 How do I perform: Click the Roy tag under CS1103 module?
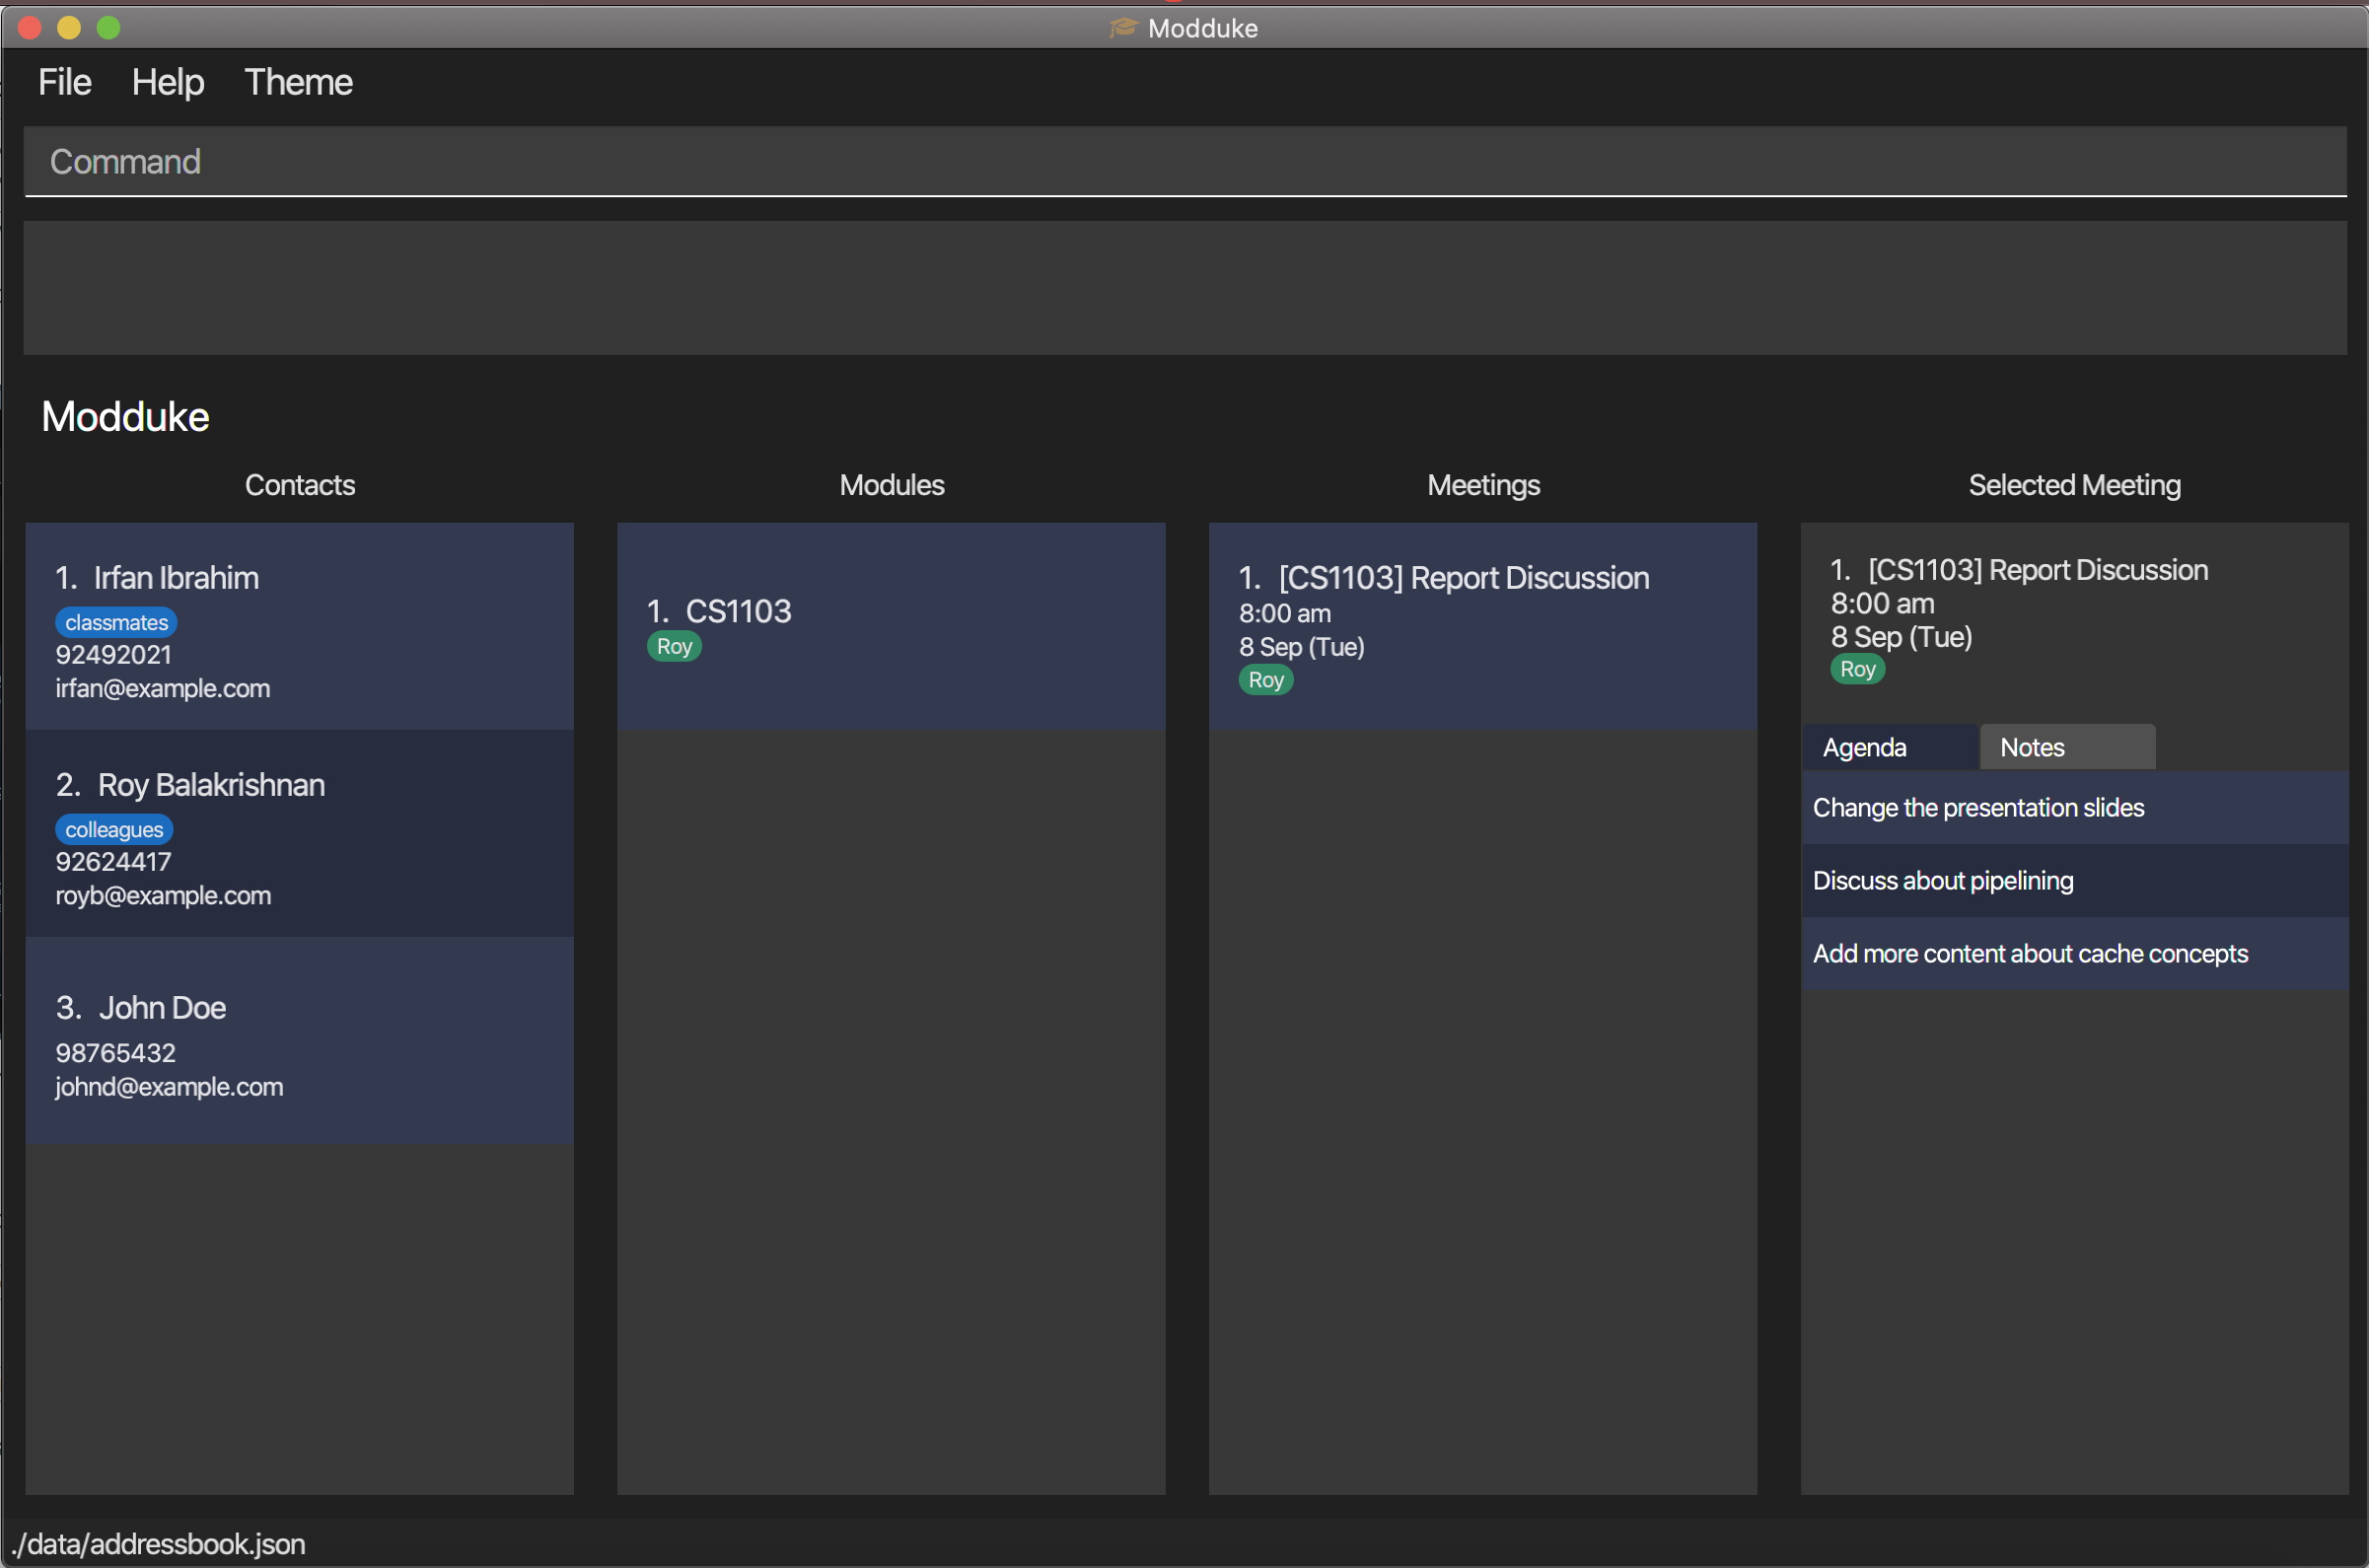coord(674,647)
